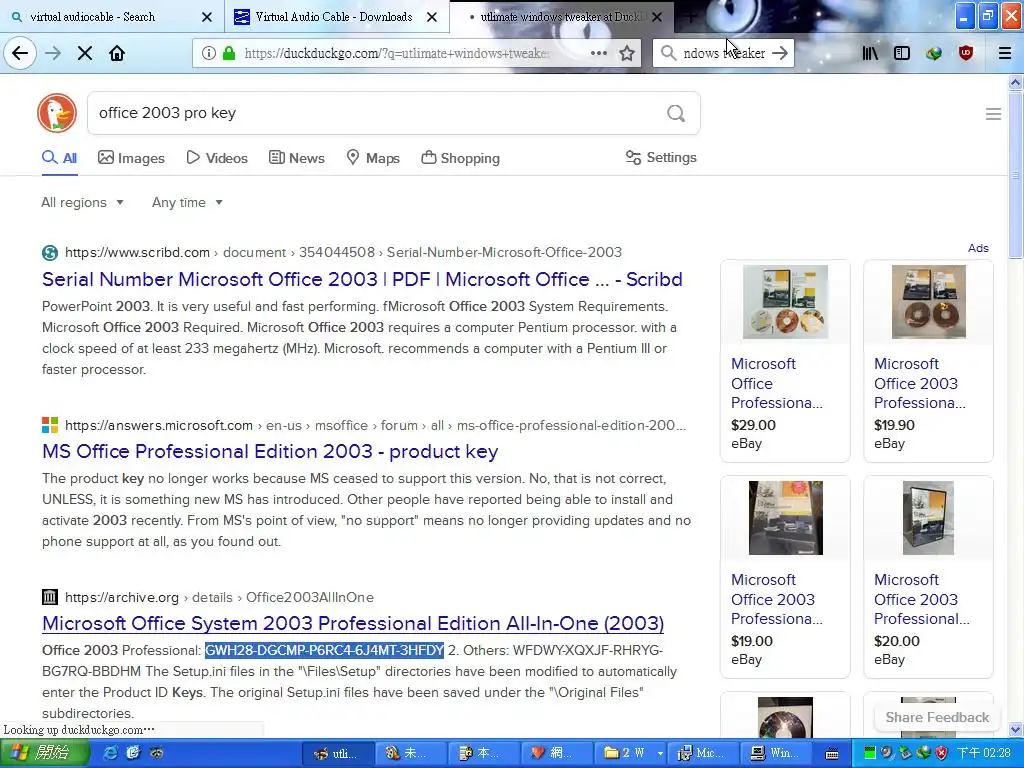The image size is (1024, 768).
Task: Open the $19.90 eBay Office 2003 image
Action: pyautogui.click(x=929, y=302)
